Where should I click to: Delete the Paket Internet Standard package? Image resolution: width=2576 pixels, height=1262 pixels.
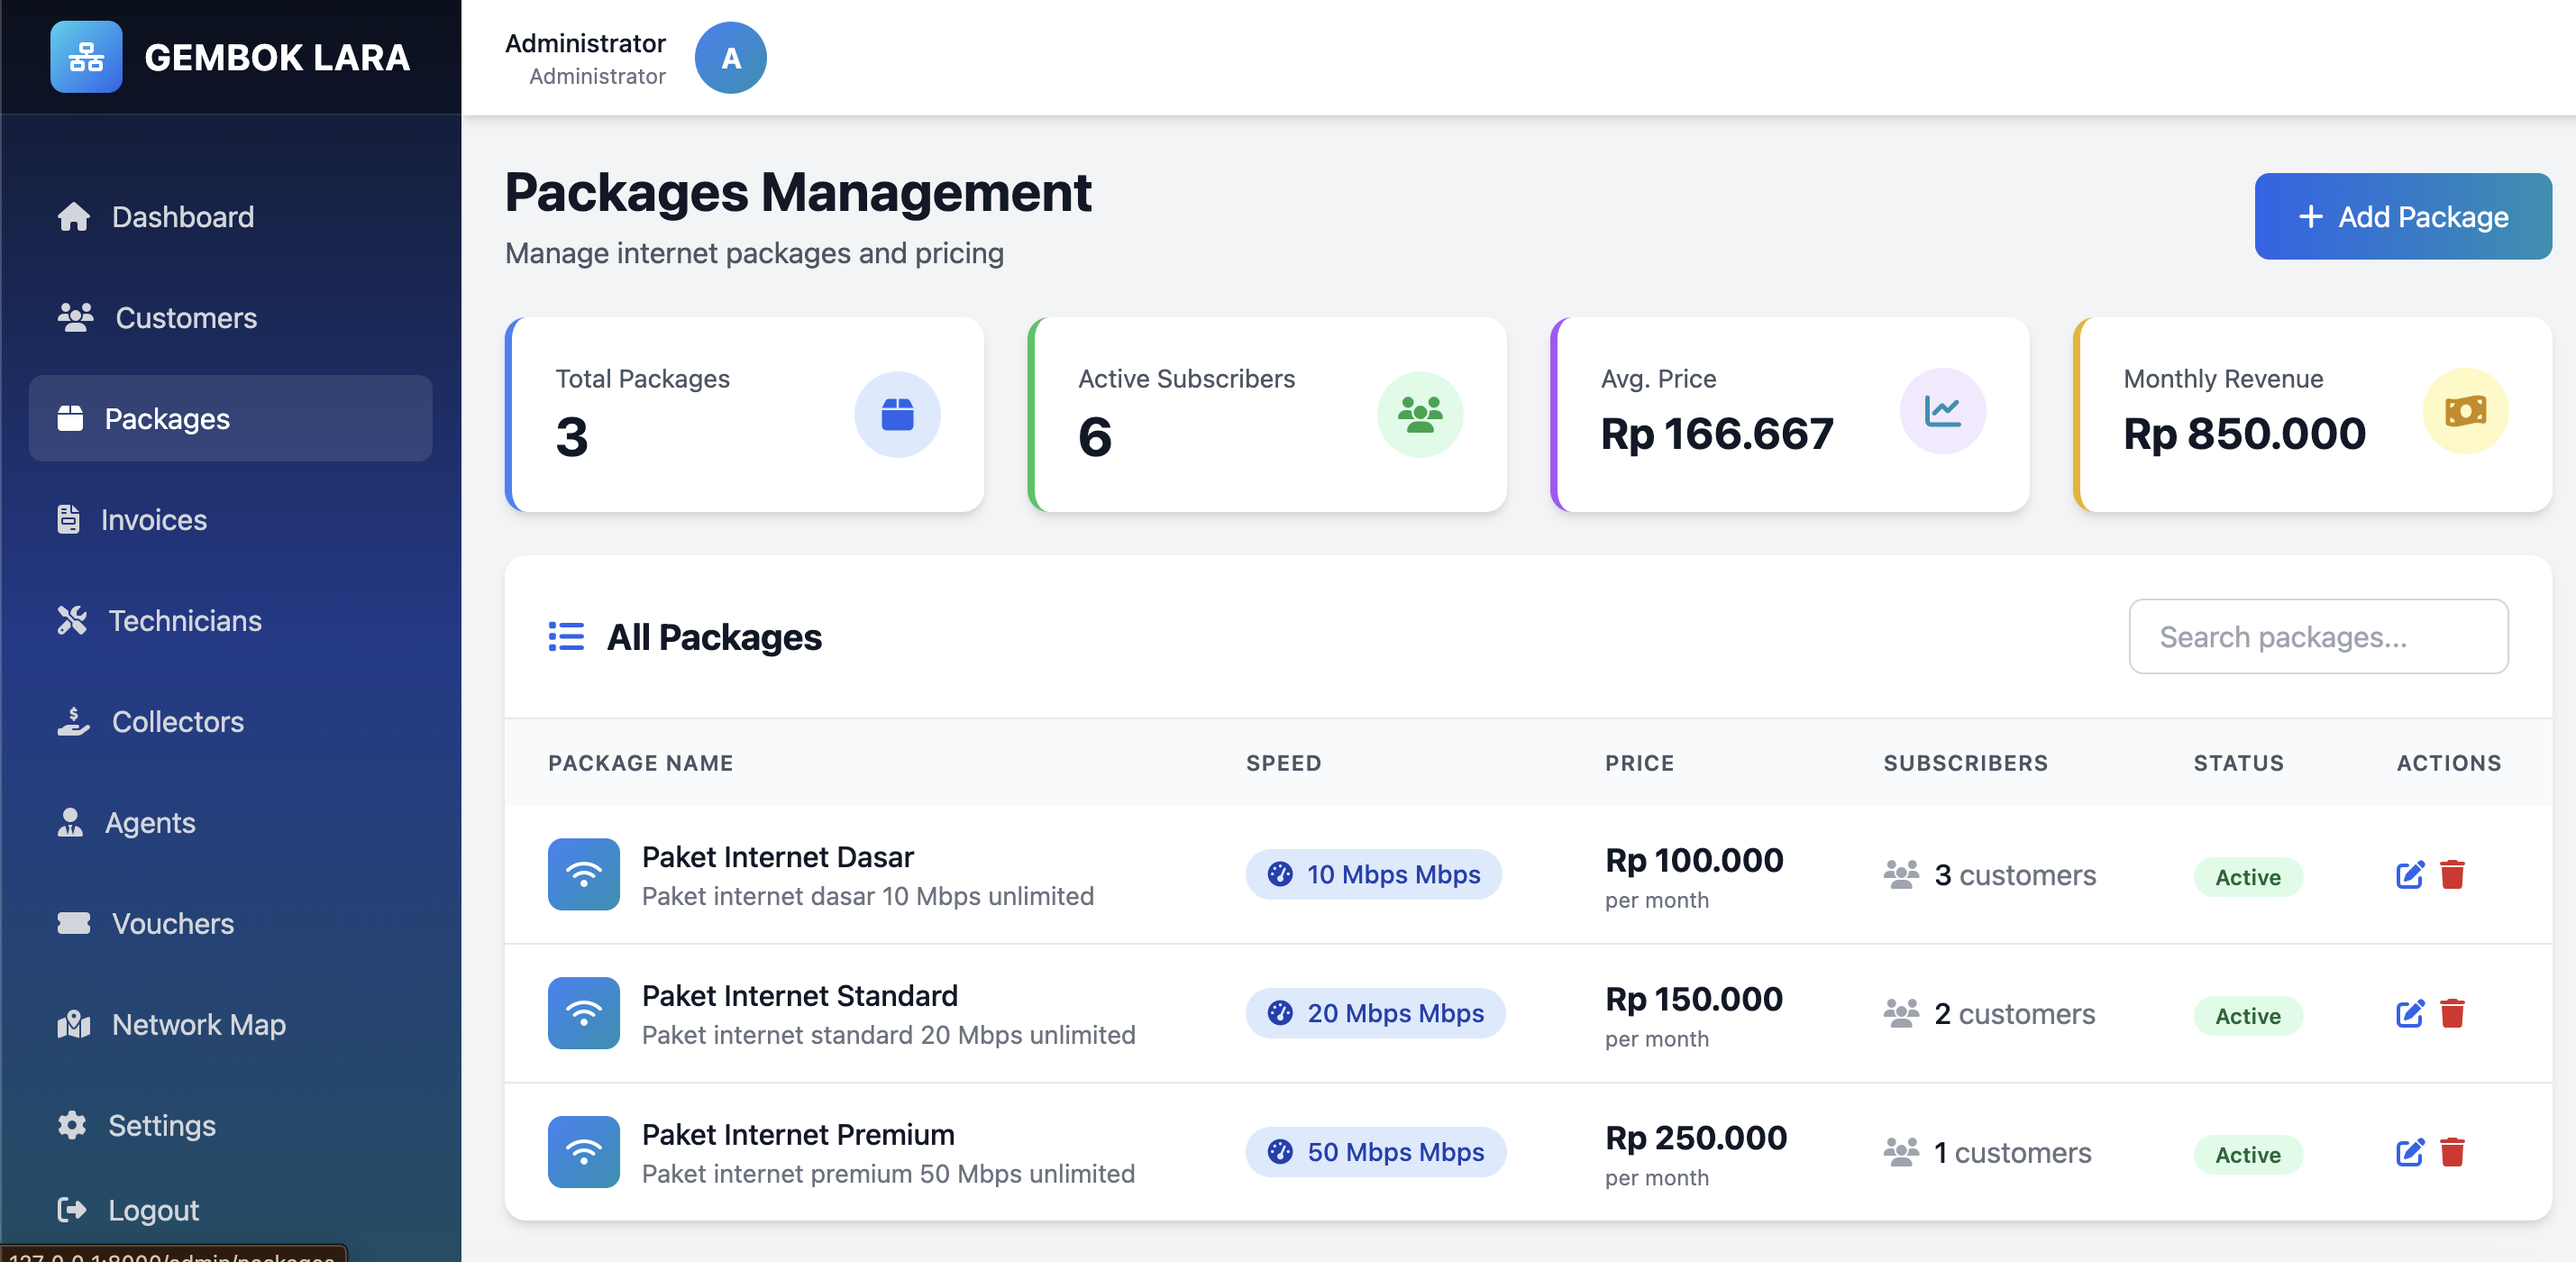2452,1014
